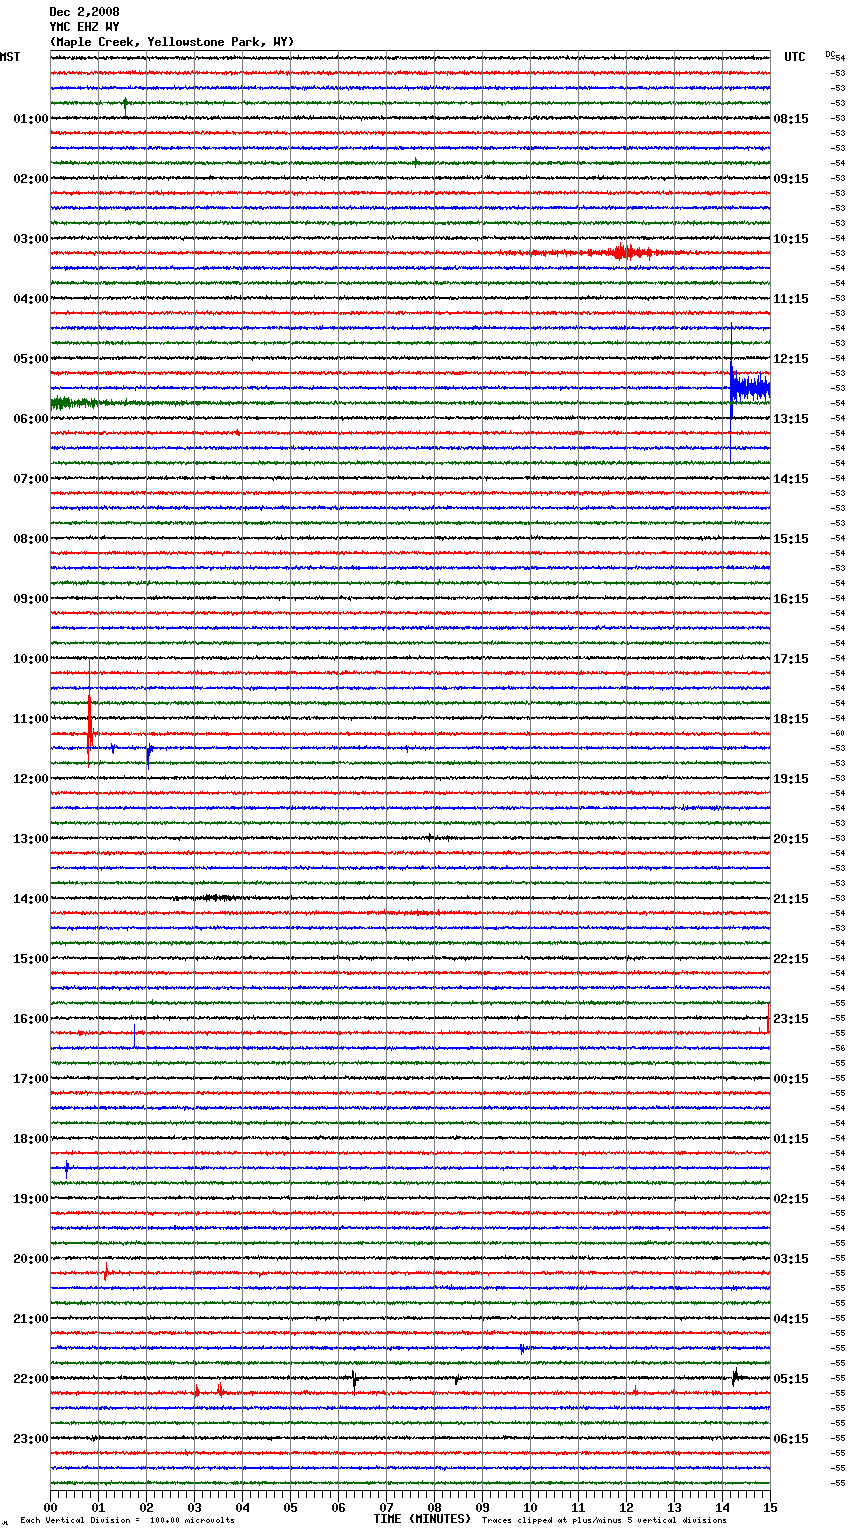Select the 23:00 MST row label

(30, 1439)
